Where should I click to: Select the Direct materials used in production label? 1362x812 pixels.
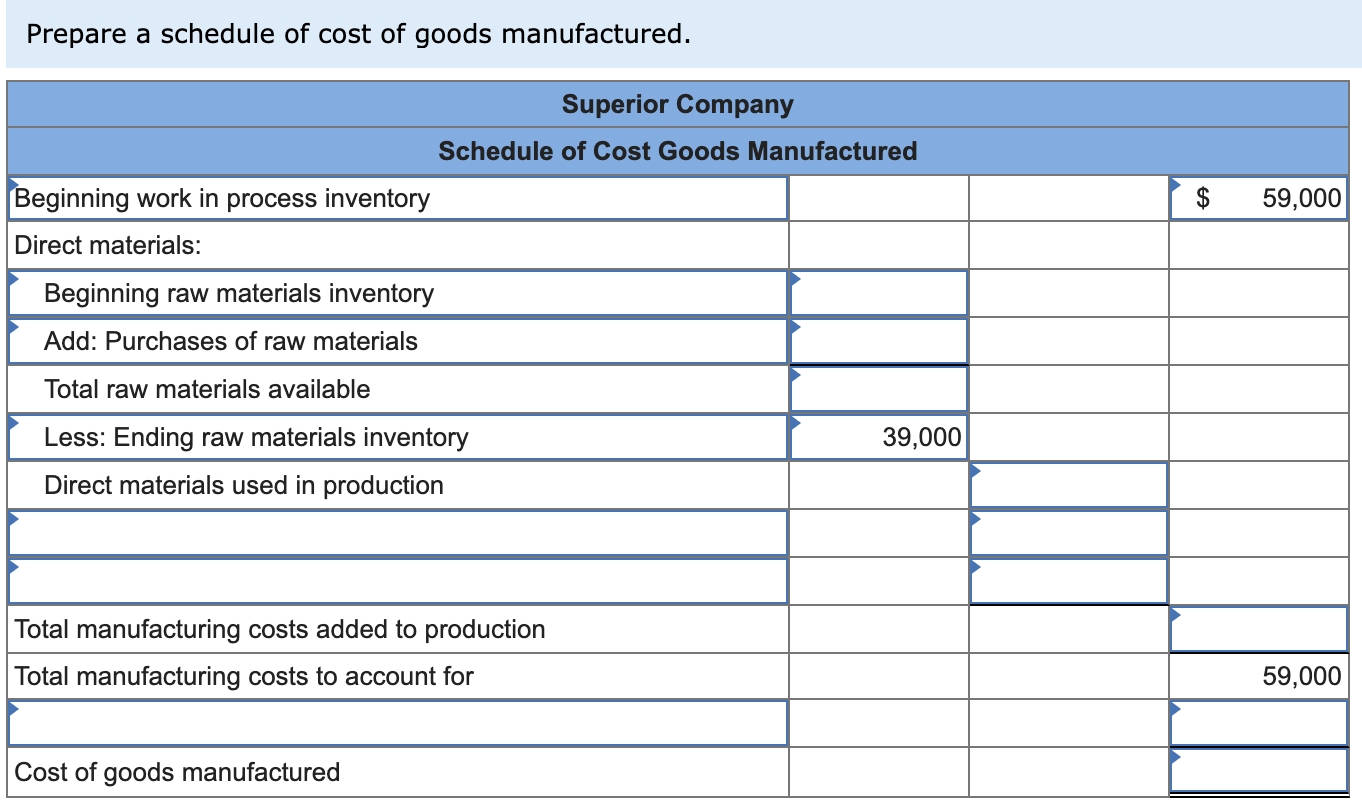coord(244,485)
